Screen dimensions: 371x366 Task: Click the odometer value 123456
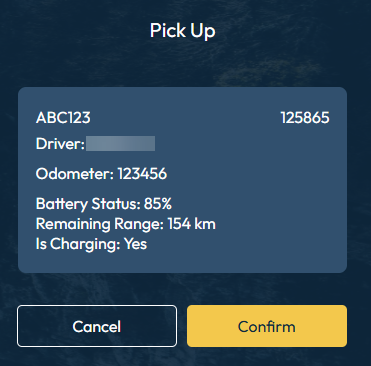[142, 174]
